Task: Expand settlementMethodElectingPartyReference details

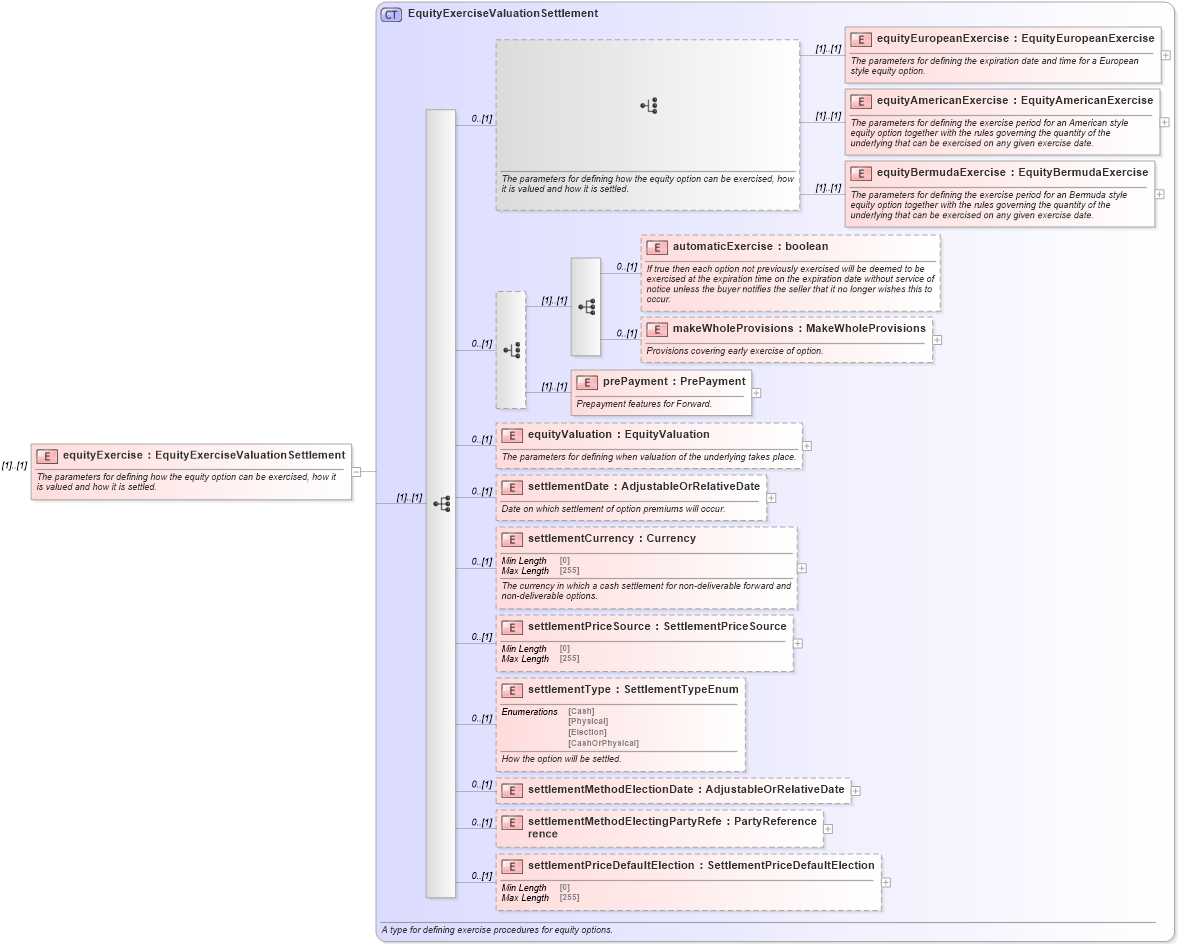Action: (826, 829)
